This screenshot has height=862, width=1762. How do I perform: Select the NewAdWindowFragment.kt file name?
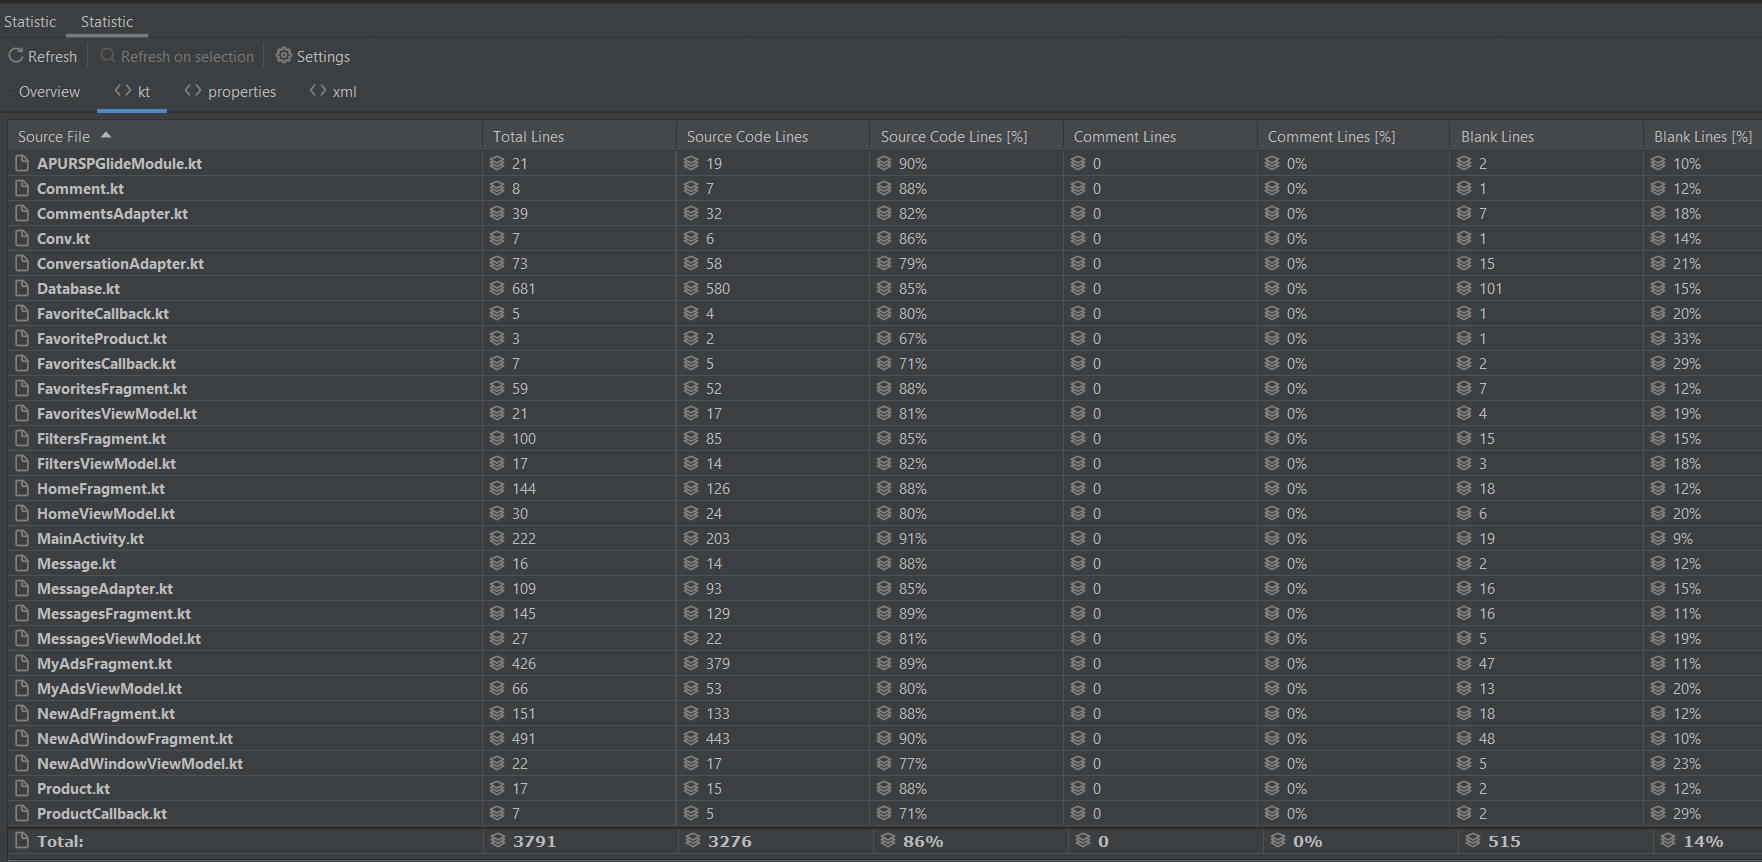pos(135,739)
